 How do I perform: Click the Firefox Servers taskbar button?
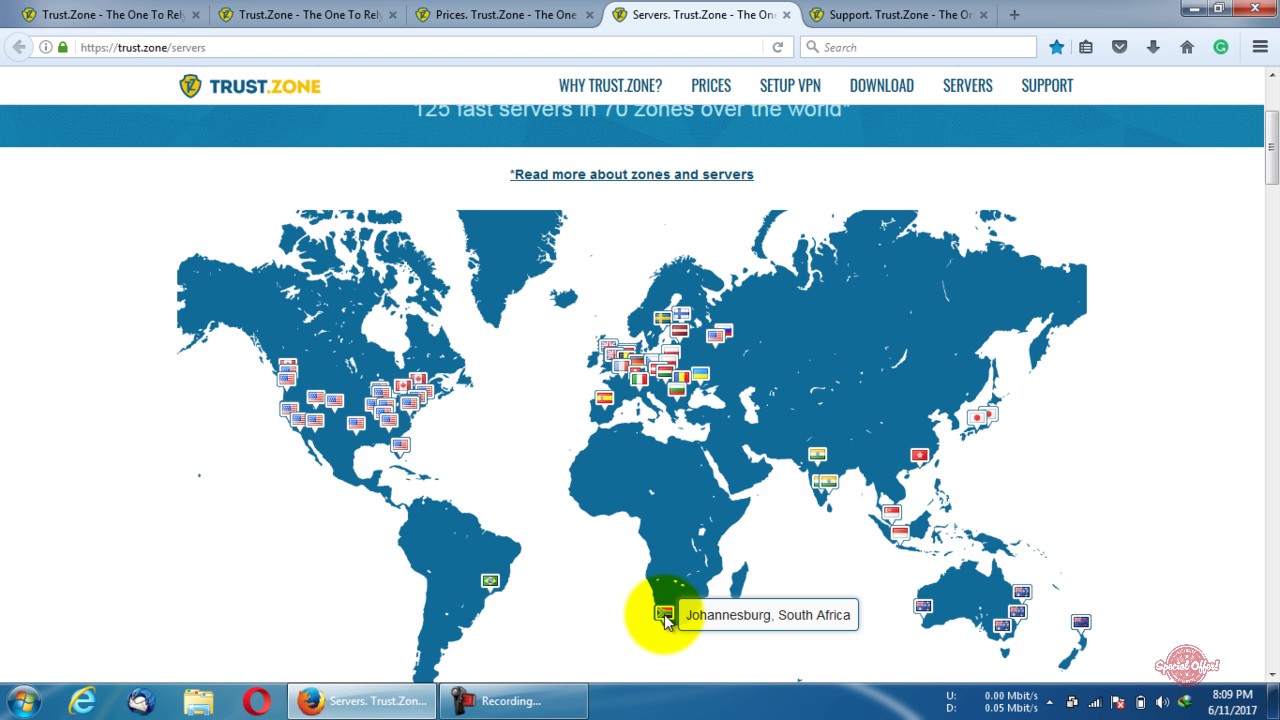(362, 701)
